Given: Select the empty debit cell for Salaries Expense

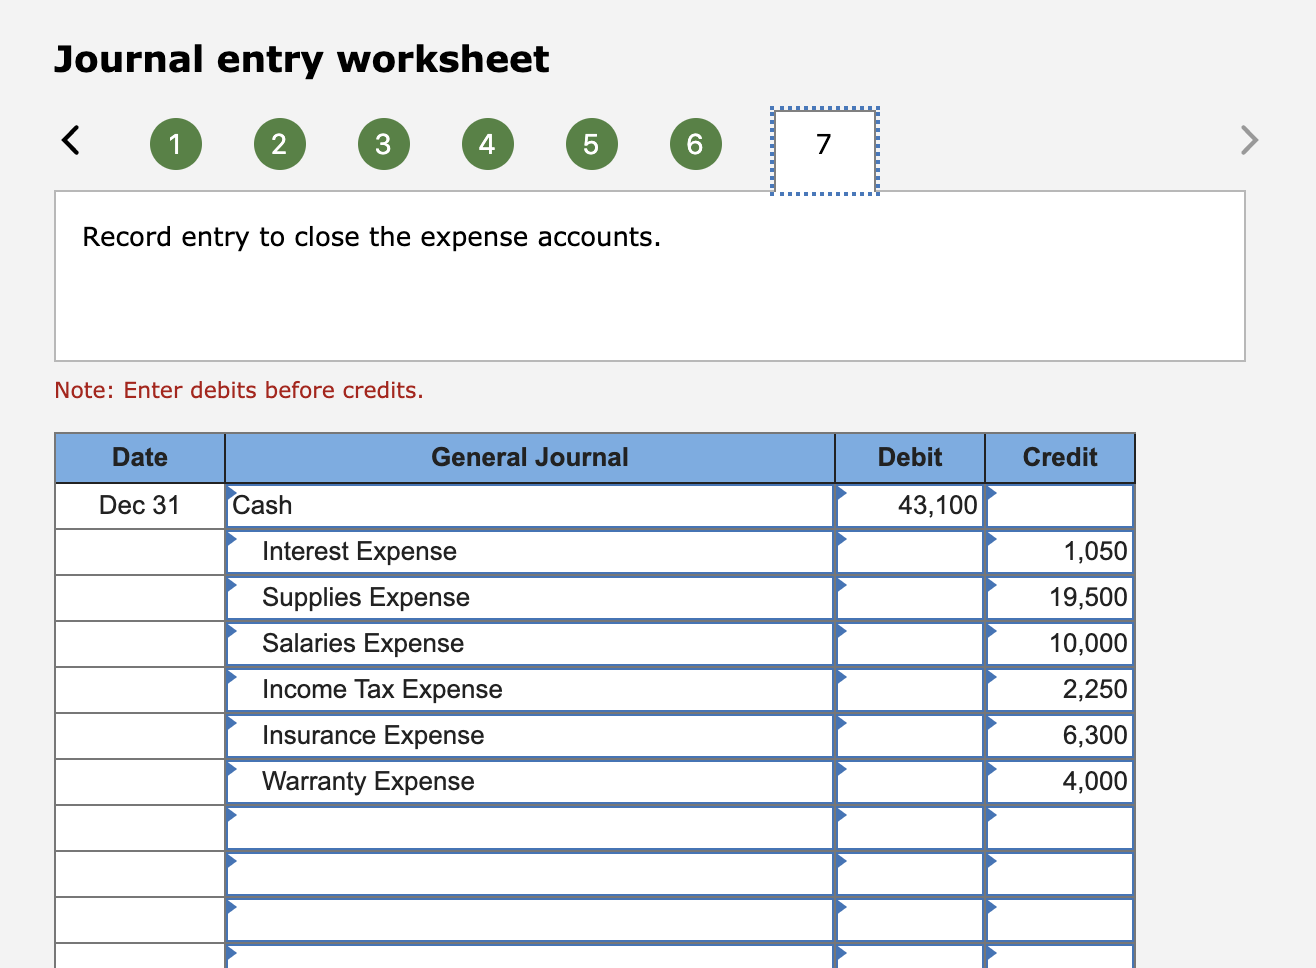Looking at the screenshot, I should (x=910, y=644).
